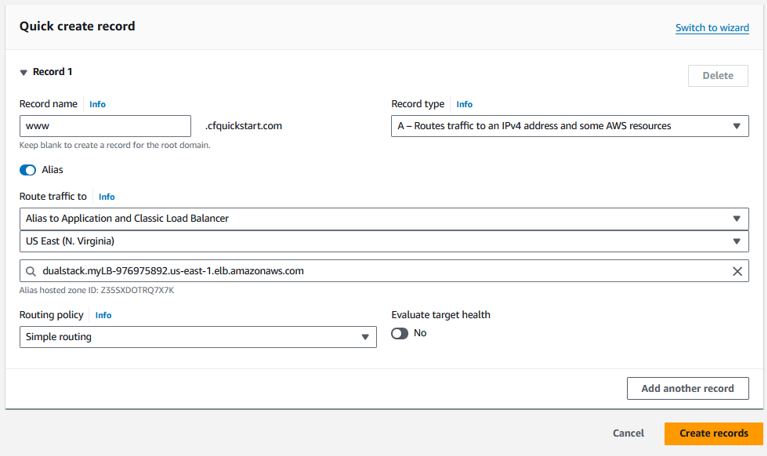Screen dimensions: 767x456
Task: Focus the Record name input containing www
Action: 105,126
